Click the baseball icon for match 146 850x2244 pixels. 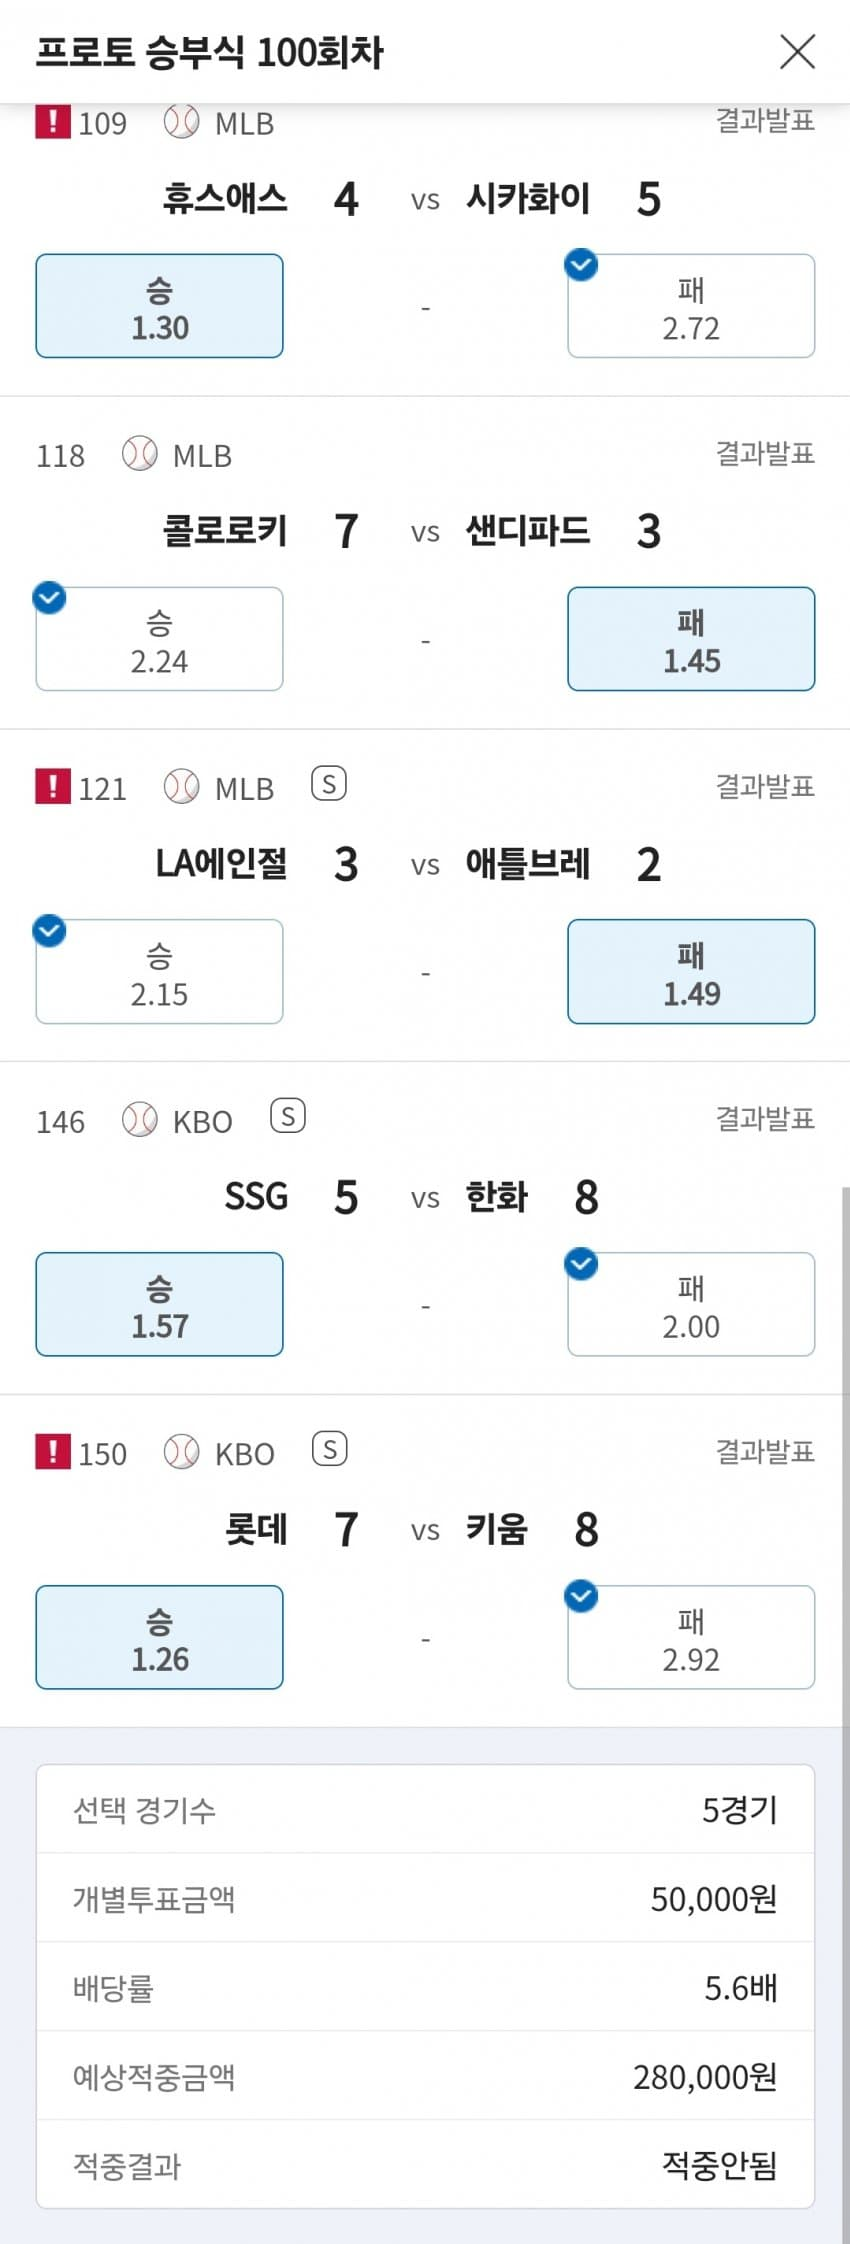click(x=139, y=1120)
